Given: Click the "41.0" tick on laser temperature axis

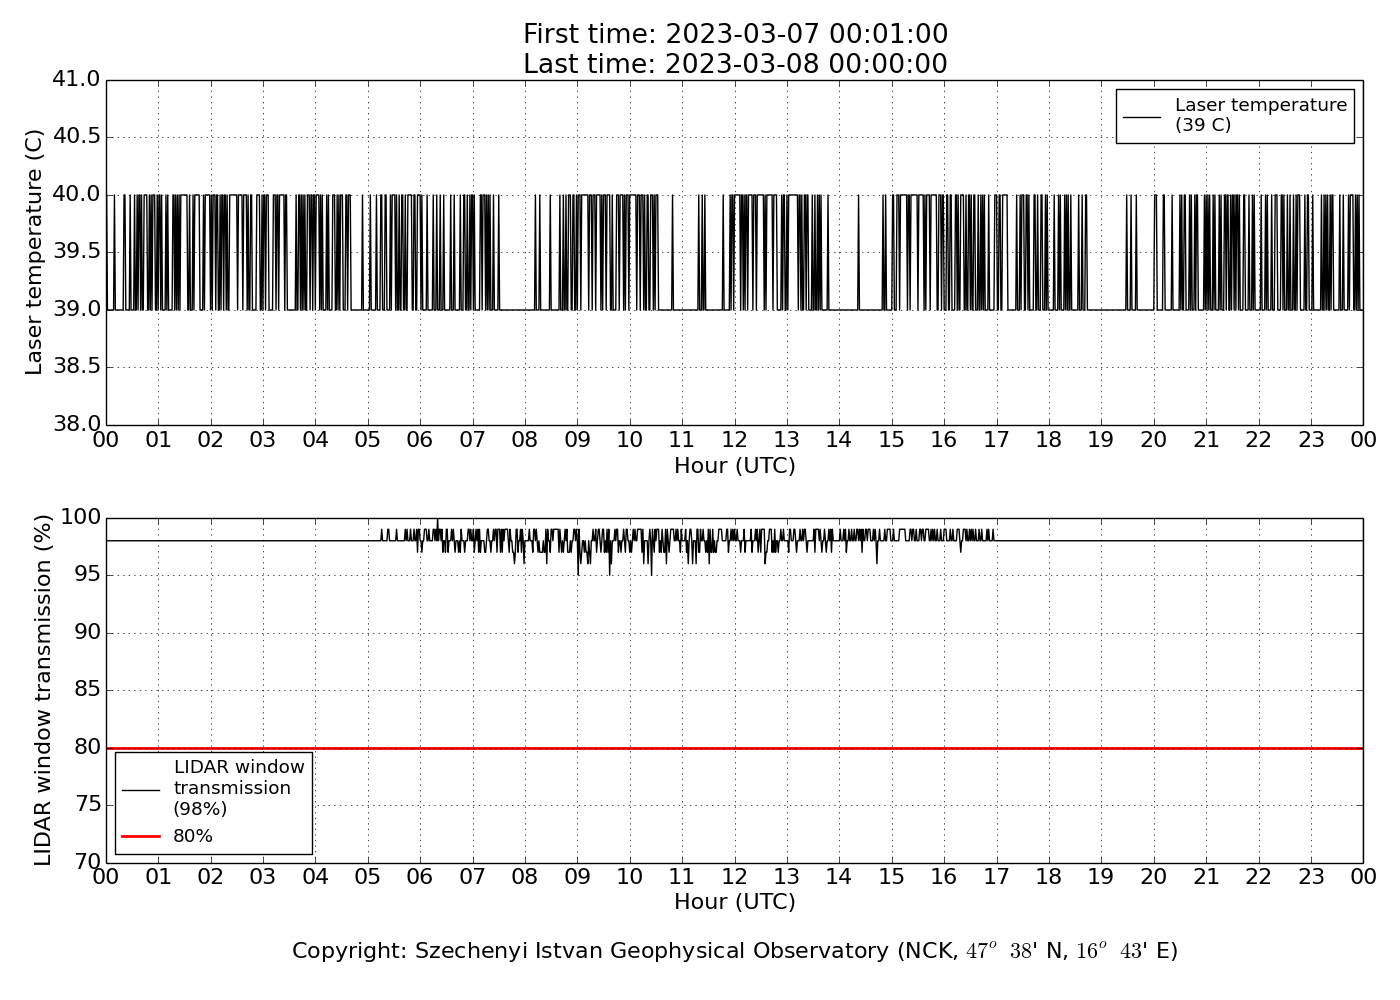Looking at the screenshot, I should click(x=77, y=79).
